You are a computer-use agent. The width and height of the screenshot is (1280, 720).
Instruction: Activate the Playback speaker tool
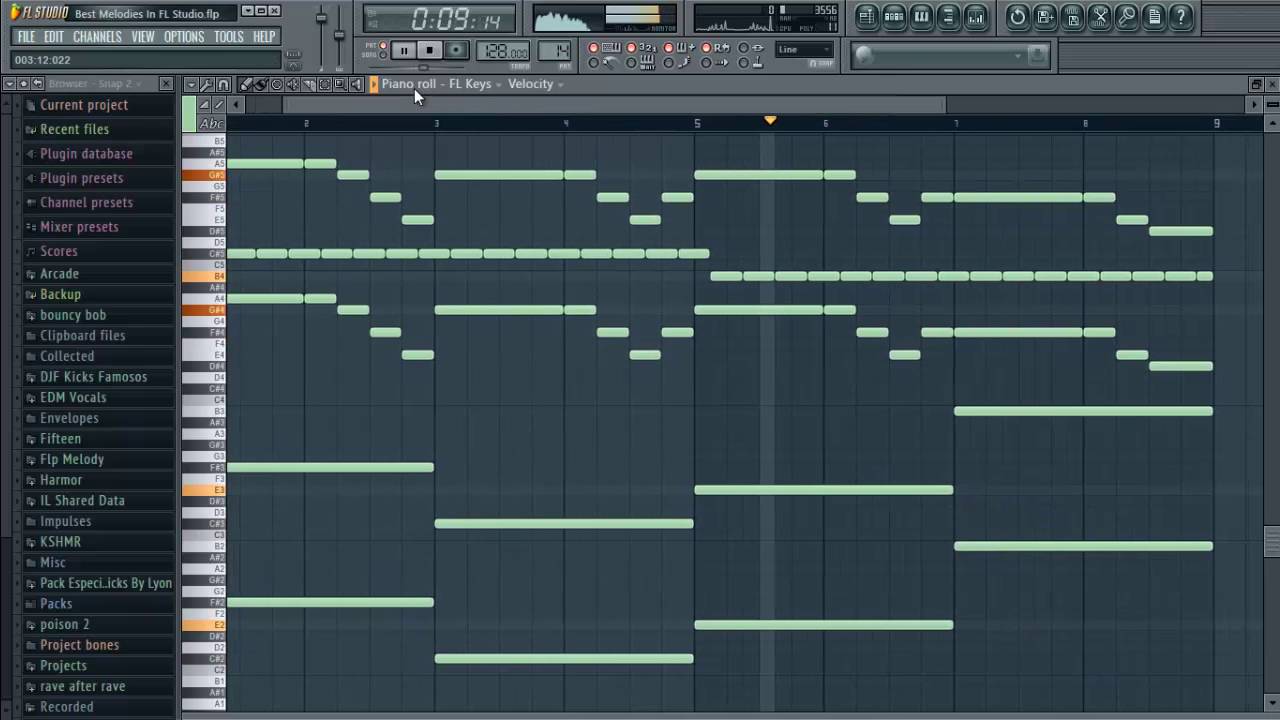tap(356, 85)
